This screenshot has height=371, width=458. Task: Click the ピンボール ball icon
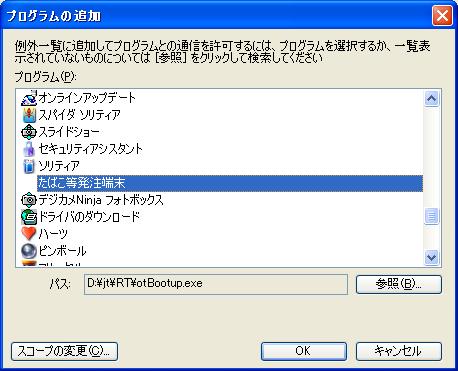pyautogui.click(x=29, y=251)
